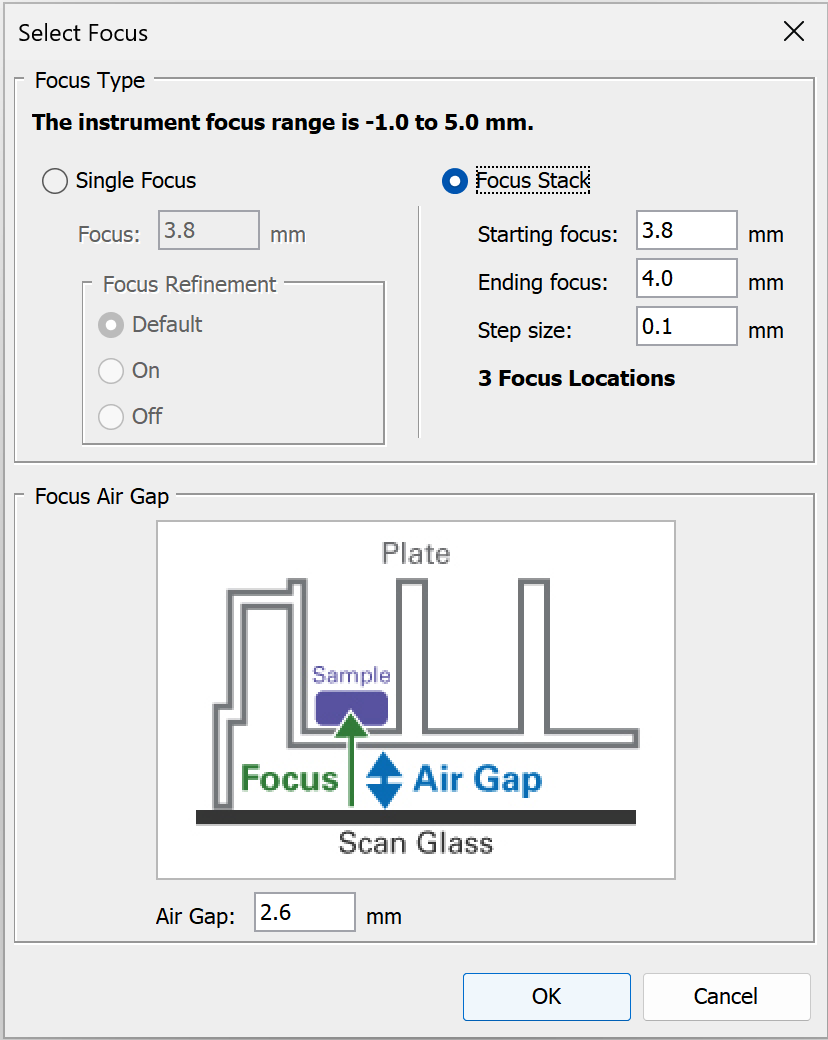Click the Air Gap value field
Screen dimensions: 828x1040
(x=305, y=912)
